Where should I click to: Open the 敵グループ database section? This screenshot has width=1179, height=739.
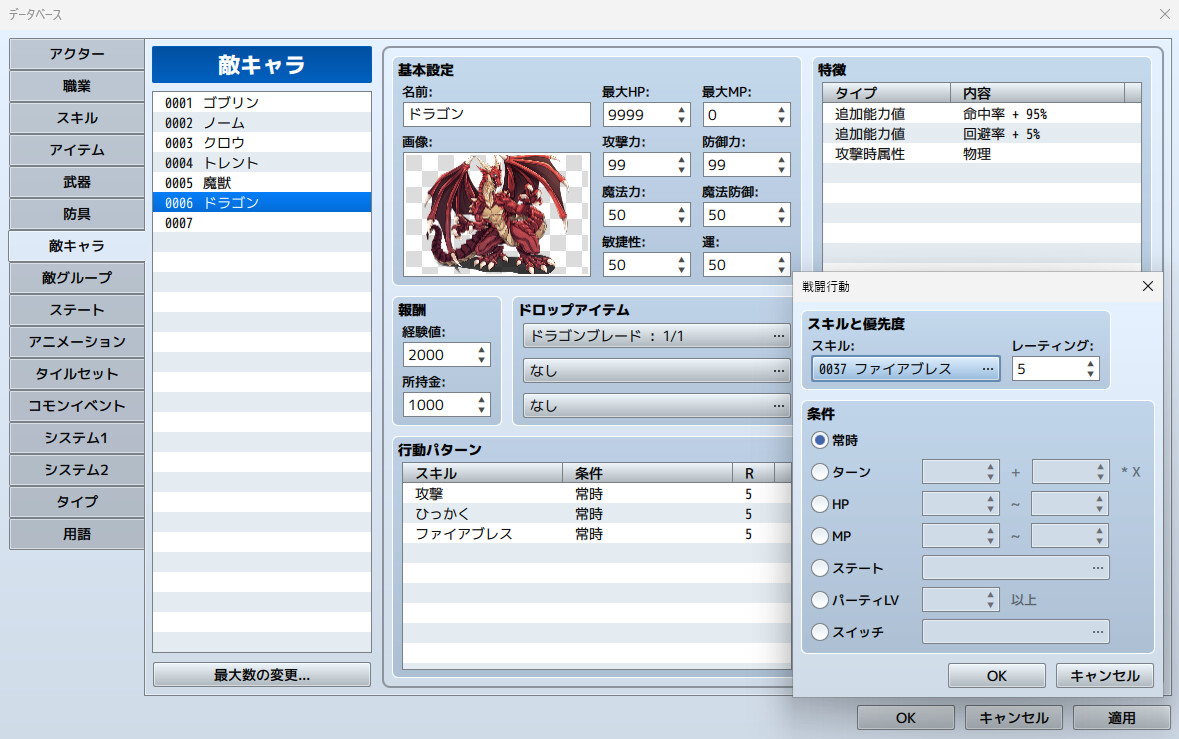[x=76, y=278]
